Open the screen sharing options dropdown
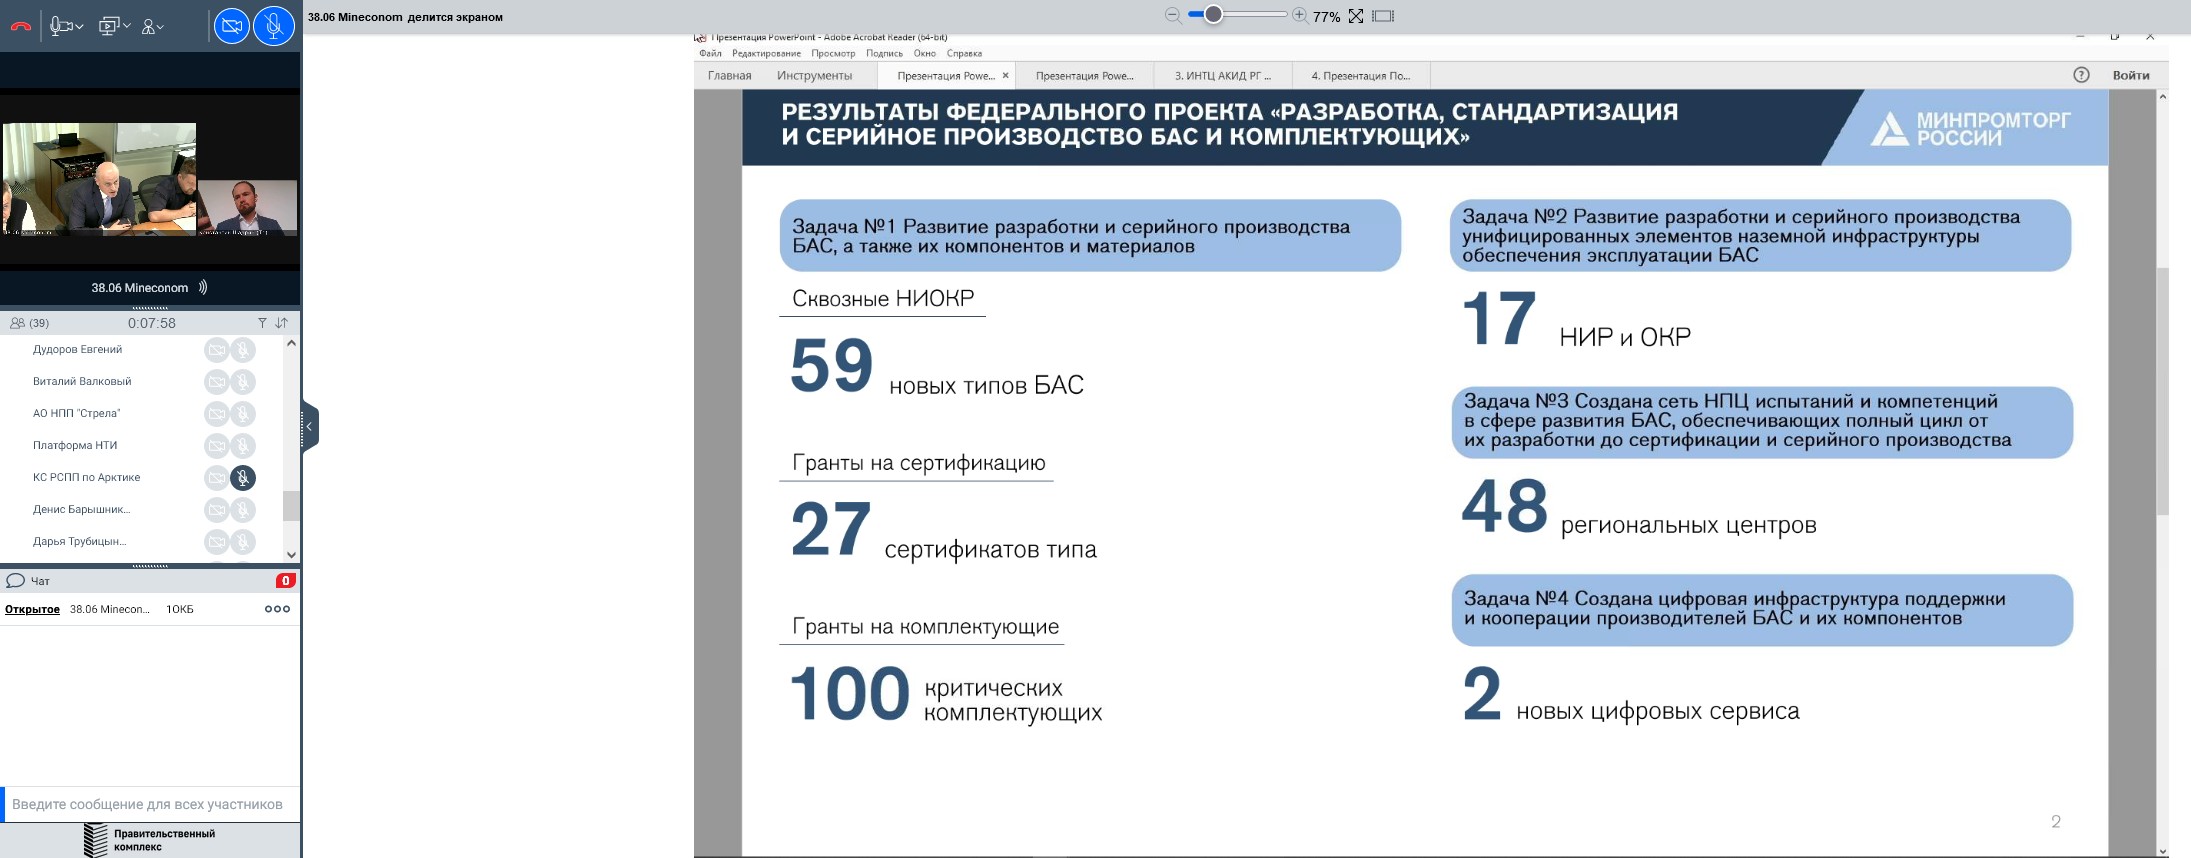2191x858 pixels. (115, 26)
